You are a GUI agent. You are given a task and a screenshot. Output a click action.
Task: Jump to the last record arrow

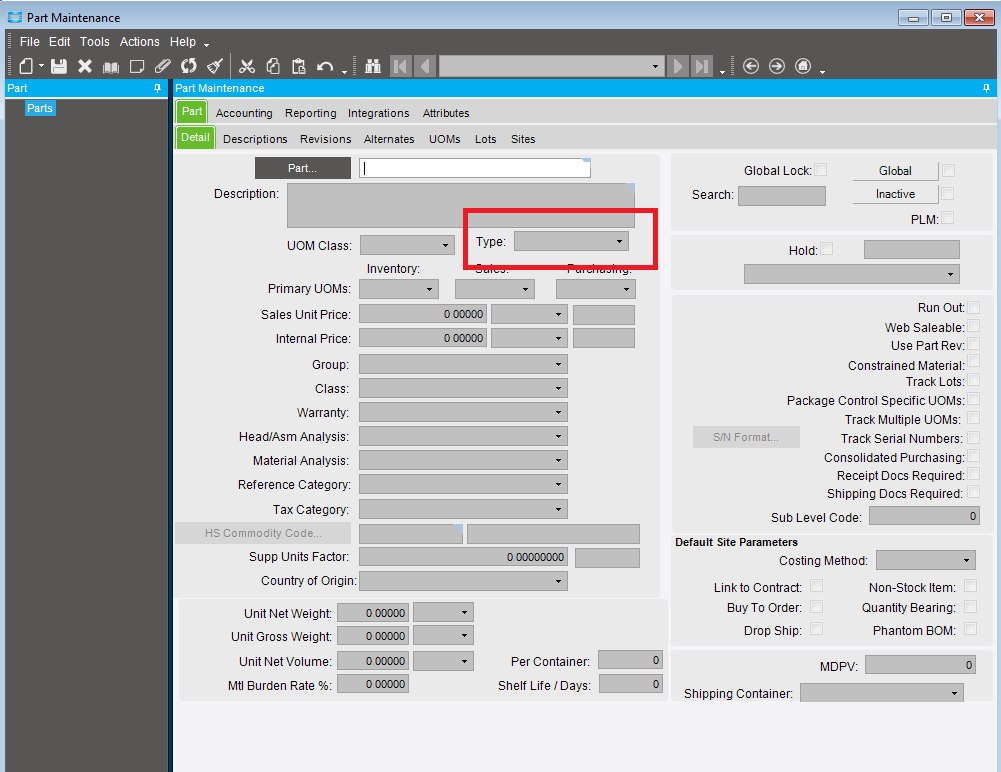(702, 66)
